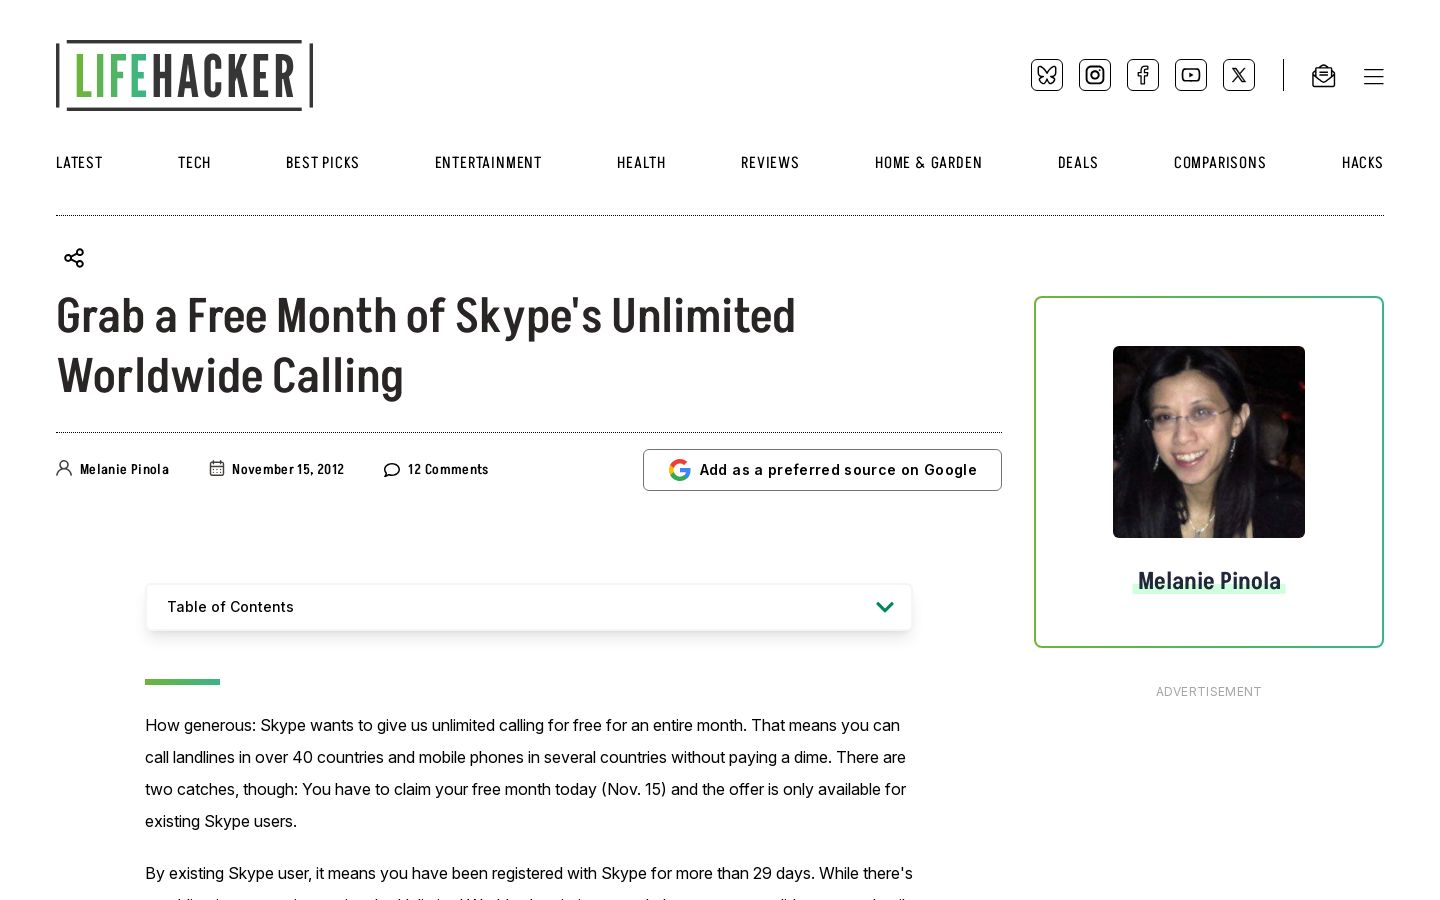This screenshot has height=900, width=1440.
Task: Open the Best Picks section
Action: [322, 163]
